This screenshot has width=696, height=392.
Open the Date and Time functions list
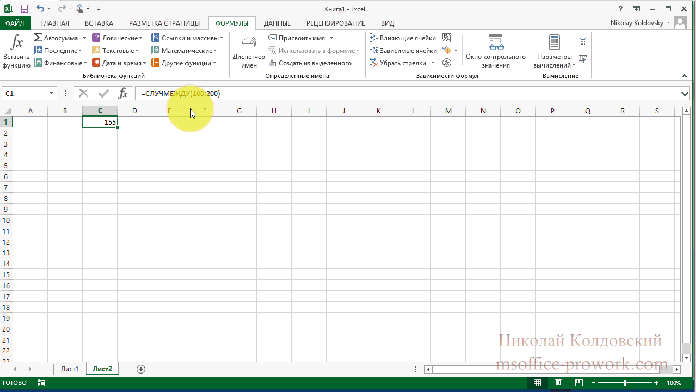119,63
